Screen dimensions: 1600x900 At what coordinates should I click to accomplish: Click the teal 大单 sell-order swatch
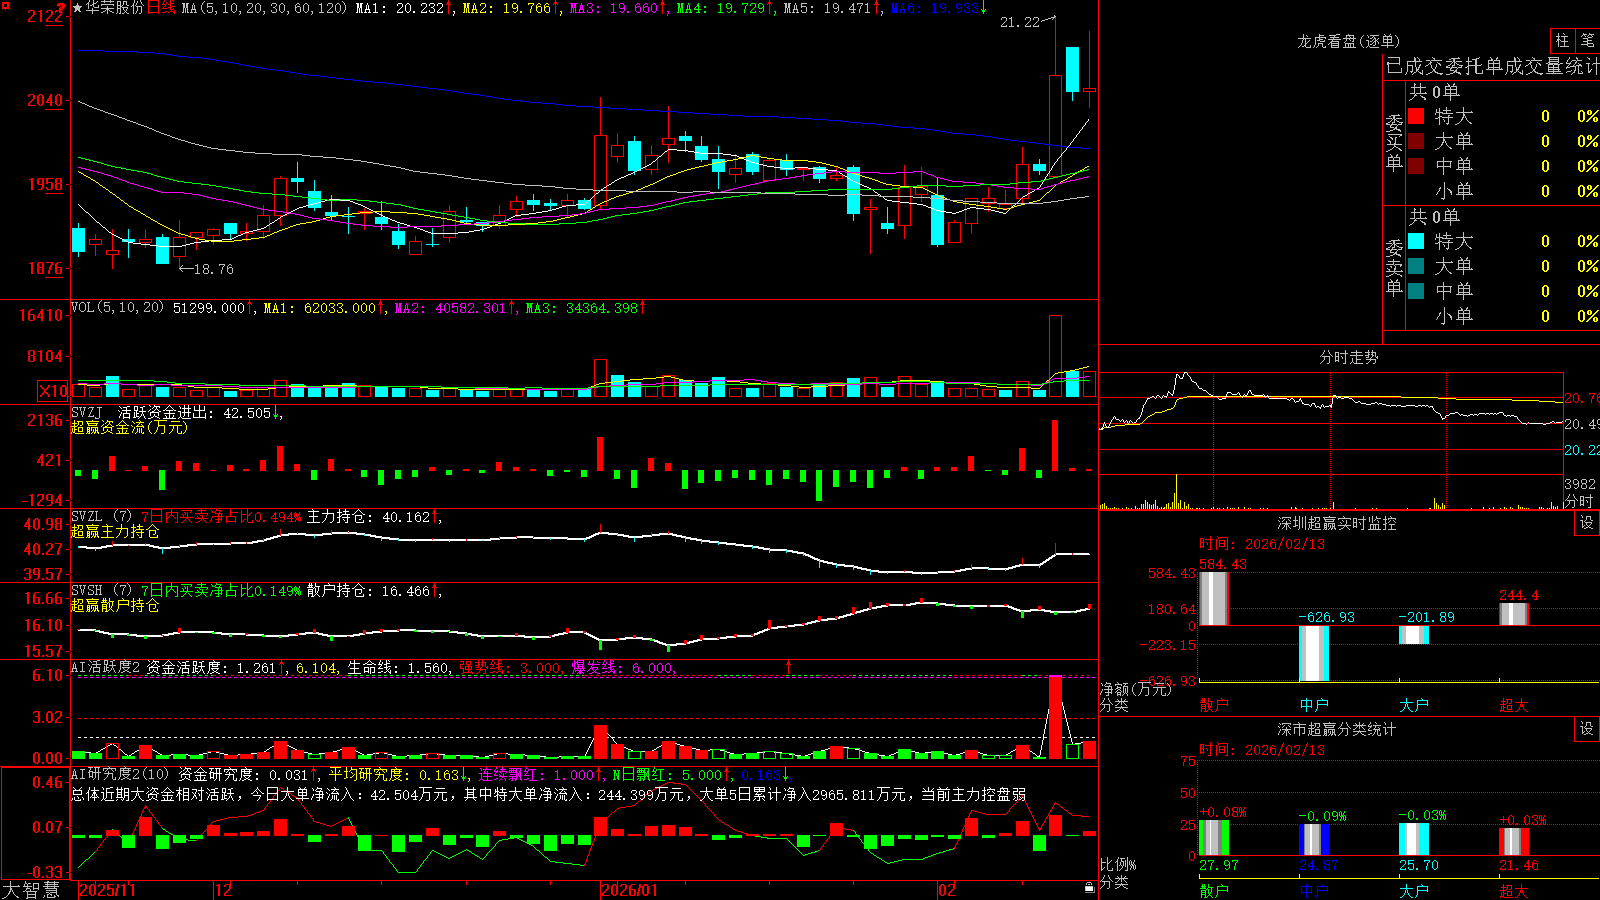point(1416,266)
